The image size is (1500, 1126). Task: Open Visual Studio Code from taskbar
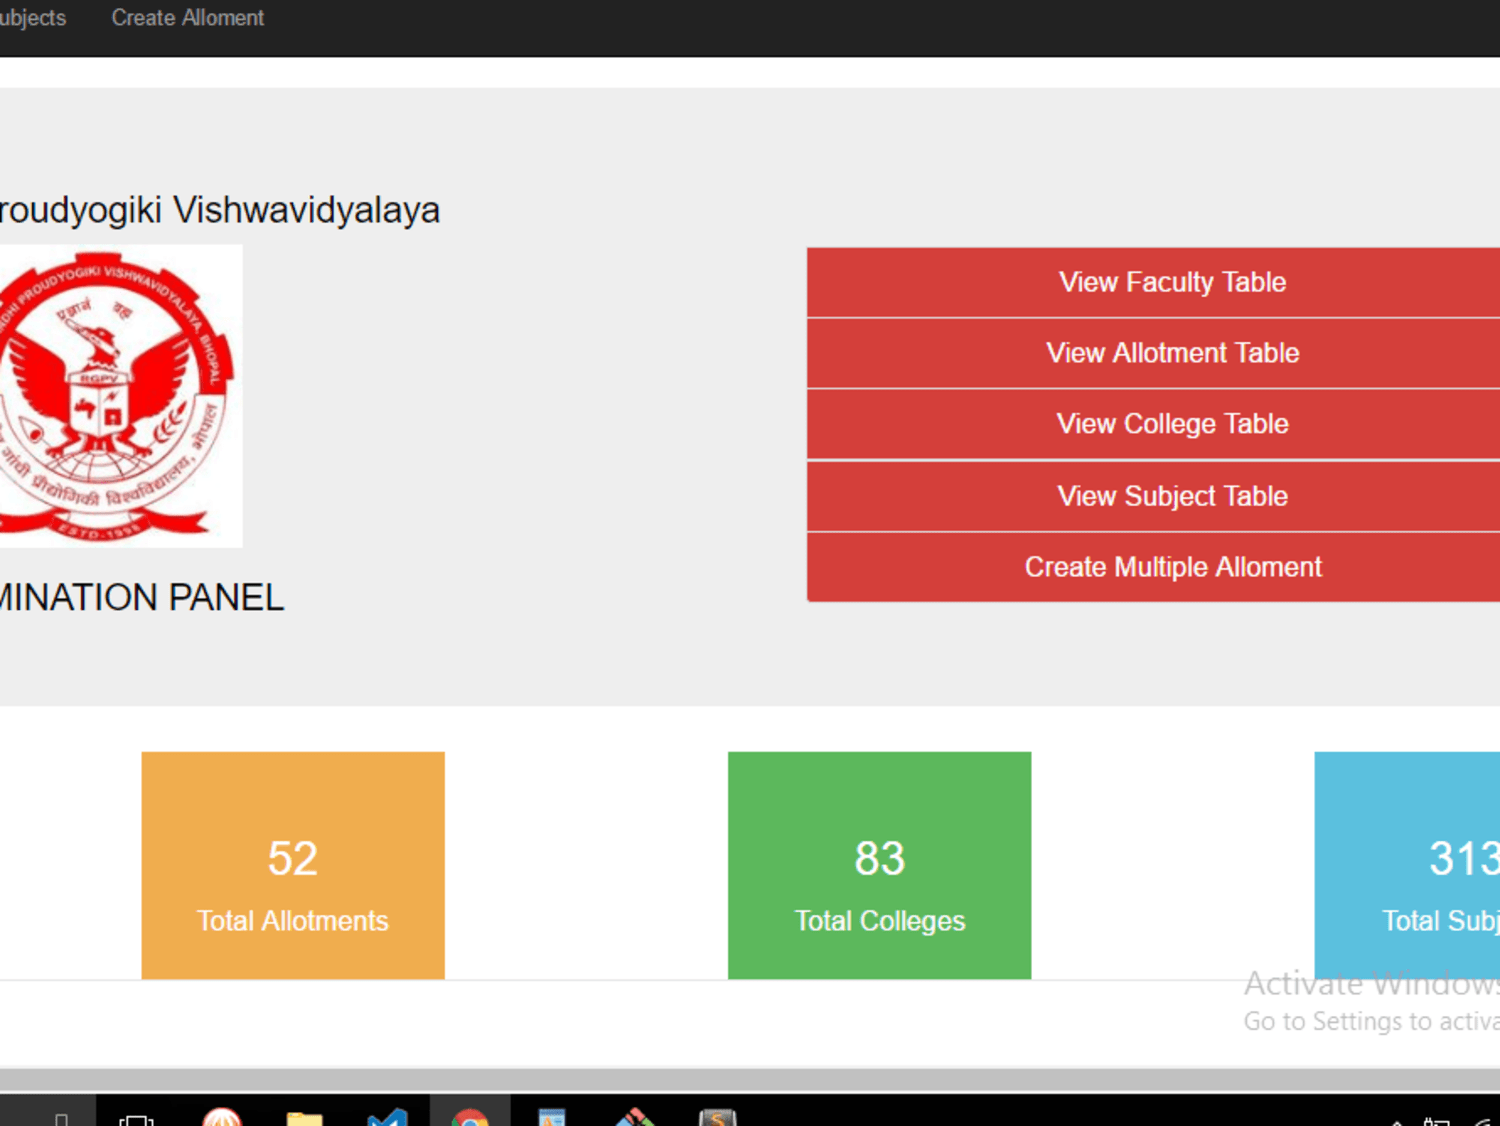click(387, 1116)
